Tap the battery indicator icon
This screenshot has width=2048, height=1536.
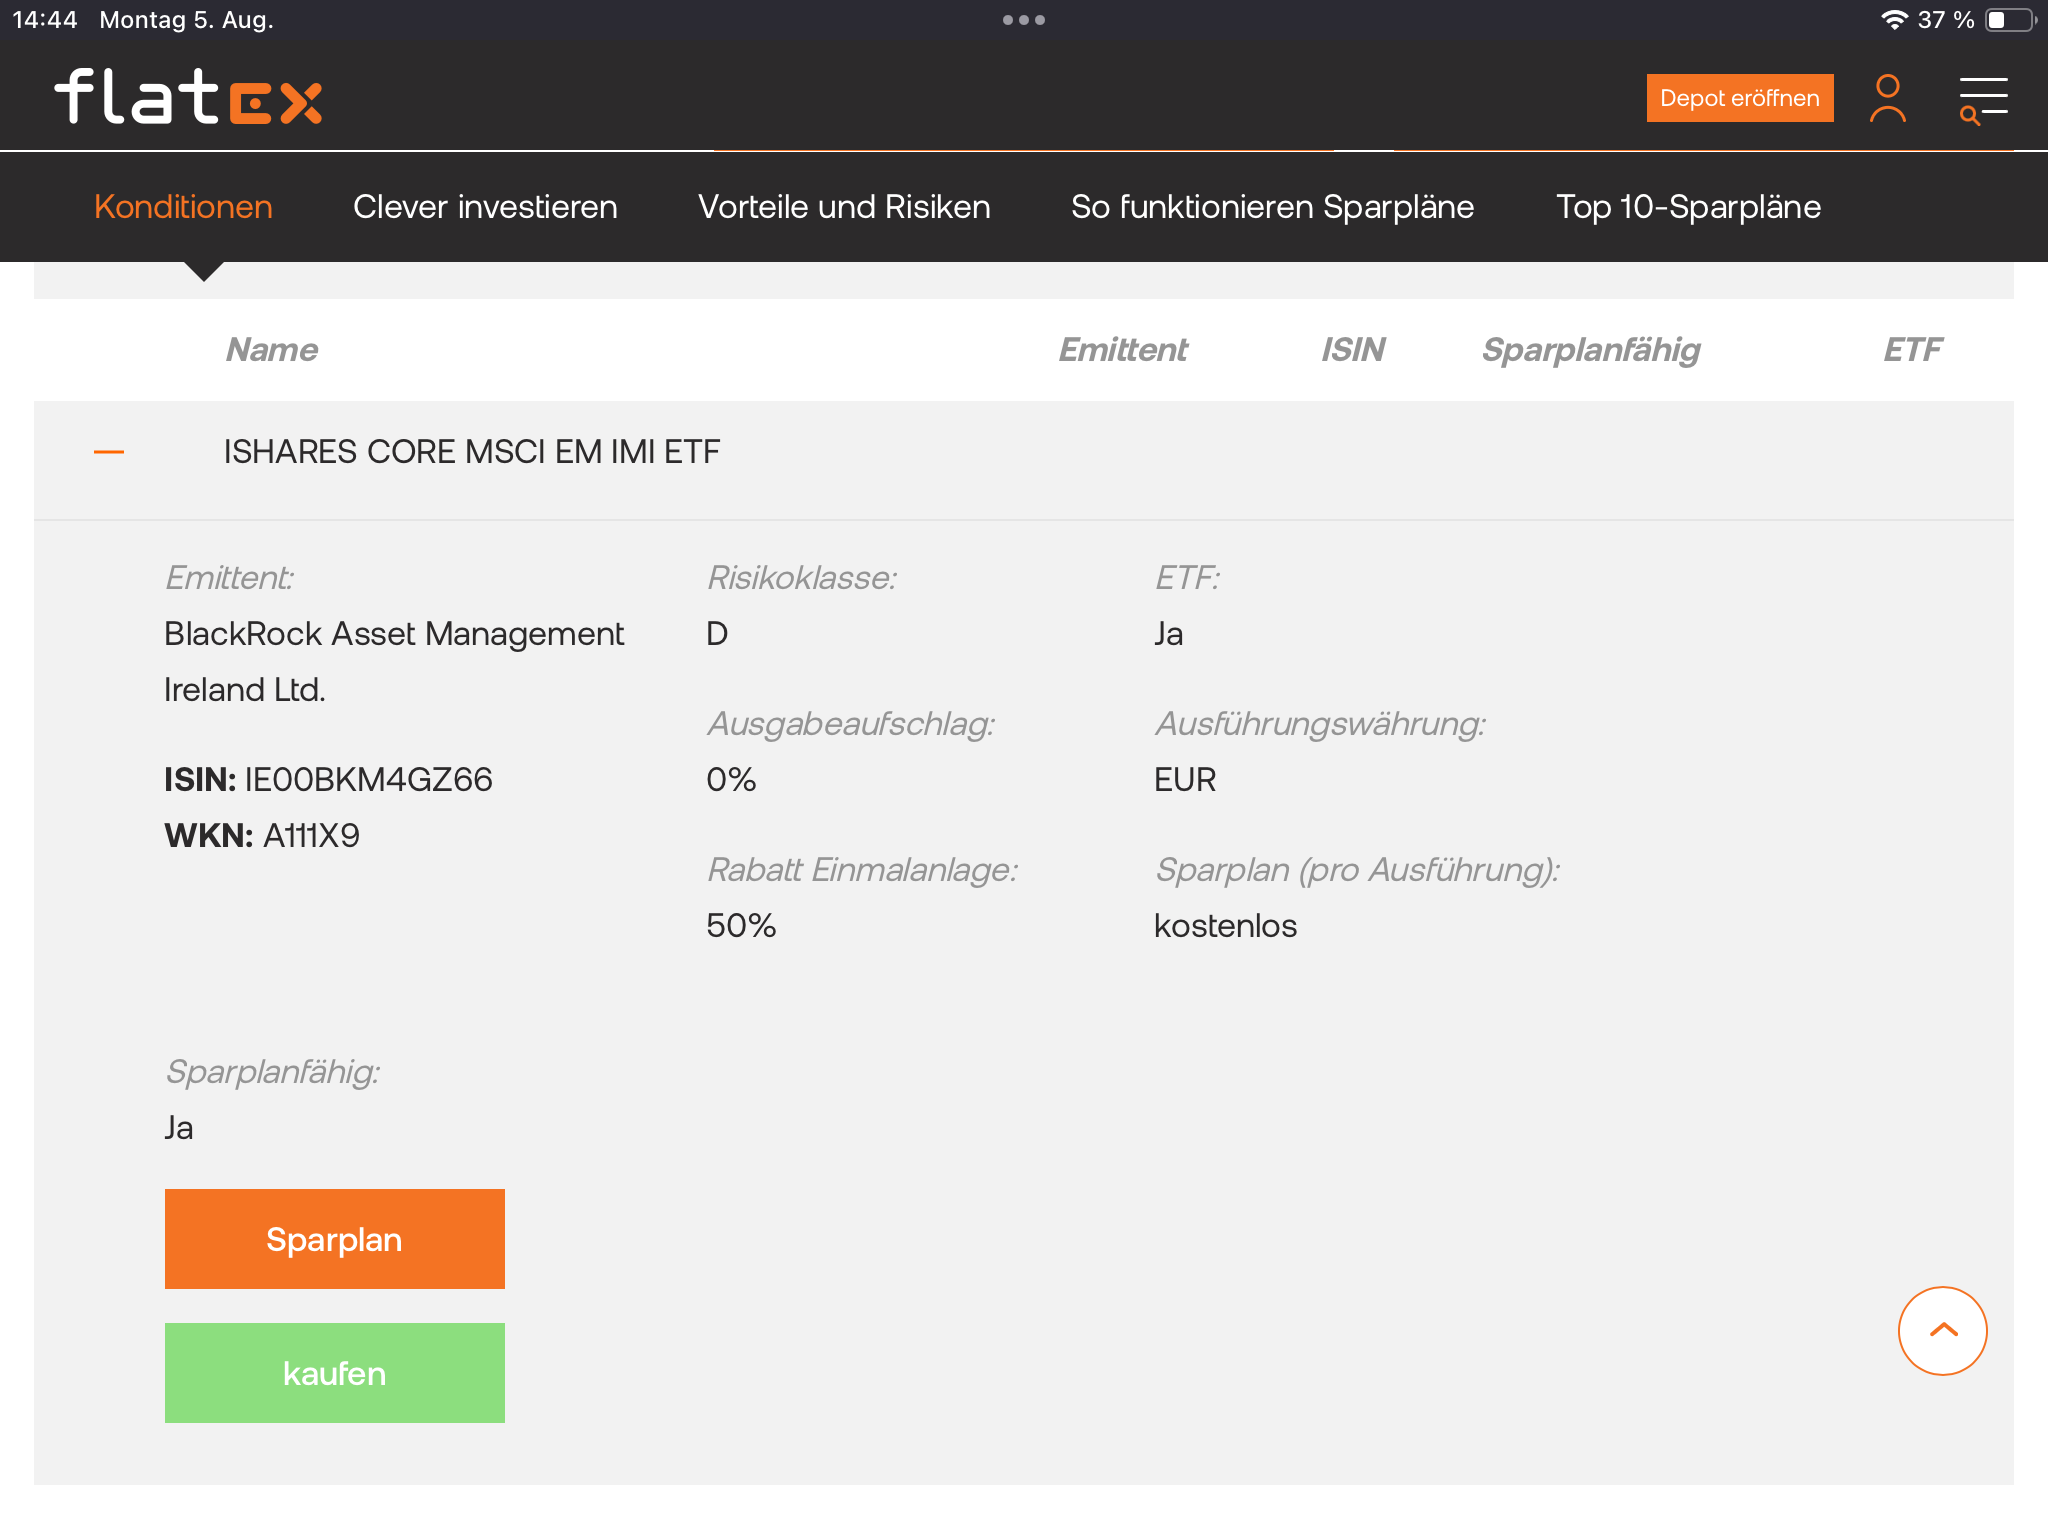[2010, 20]
